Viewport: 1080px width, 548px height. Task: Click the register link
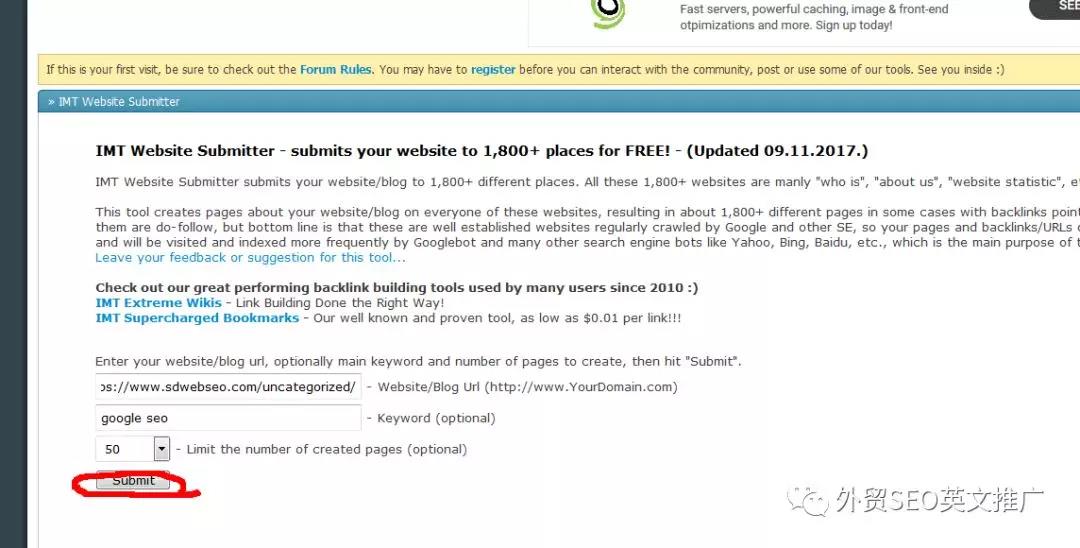[x=493, y=70]
